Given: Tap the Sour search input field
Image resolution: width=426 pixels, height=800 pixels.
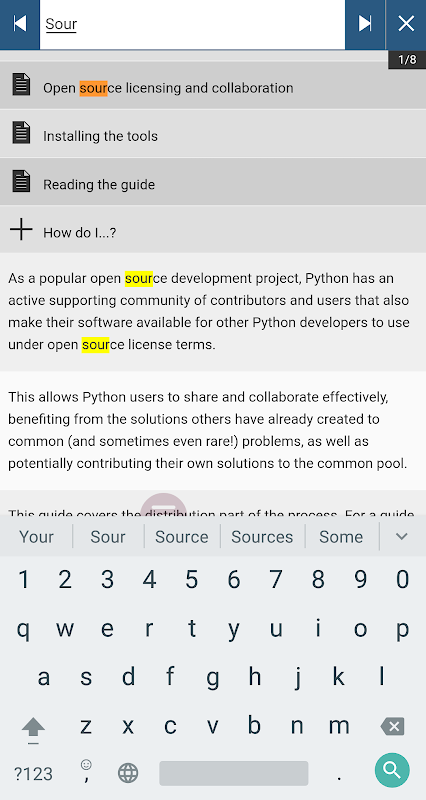Looking at the screenshot, I should 192,24.
